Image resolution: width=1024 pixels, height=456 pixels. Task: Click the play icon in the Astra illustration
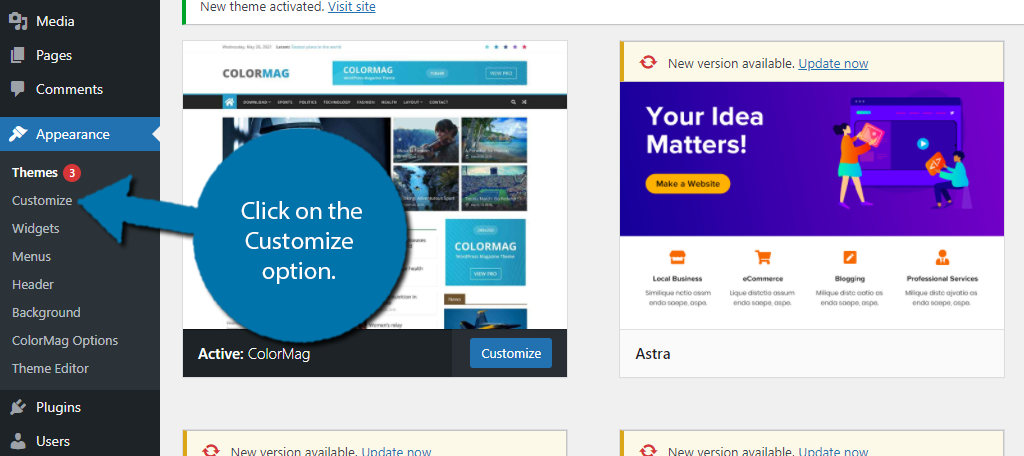click(x=922, y=144)
